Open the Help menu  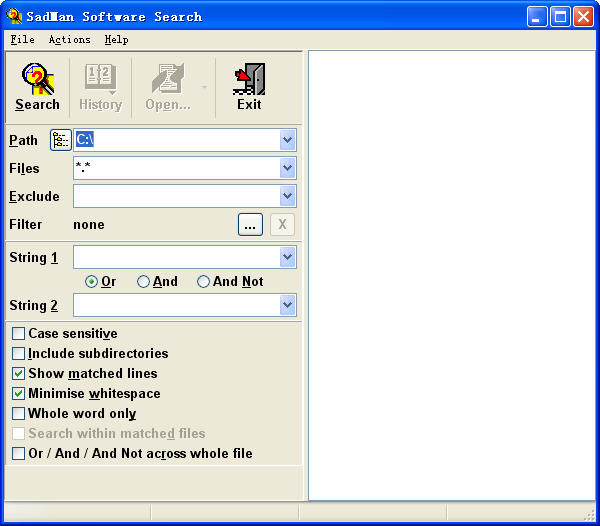click(x=116, y=40)
